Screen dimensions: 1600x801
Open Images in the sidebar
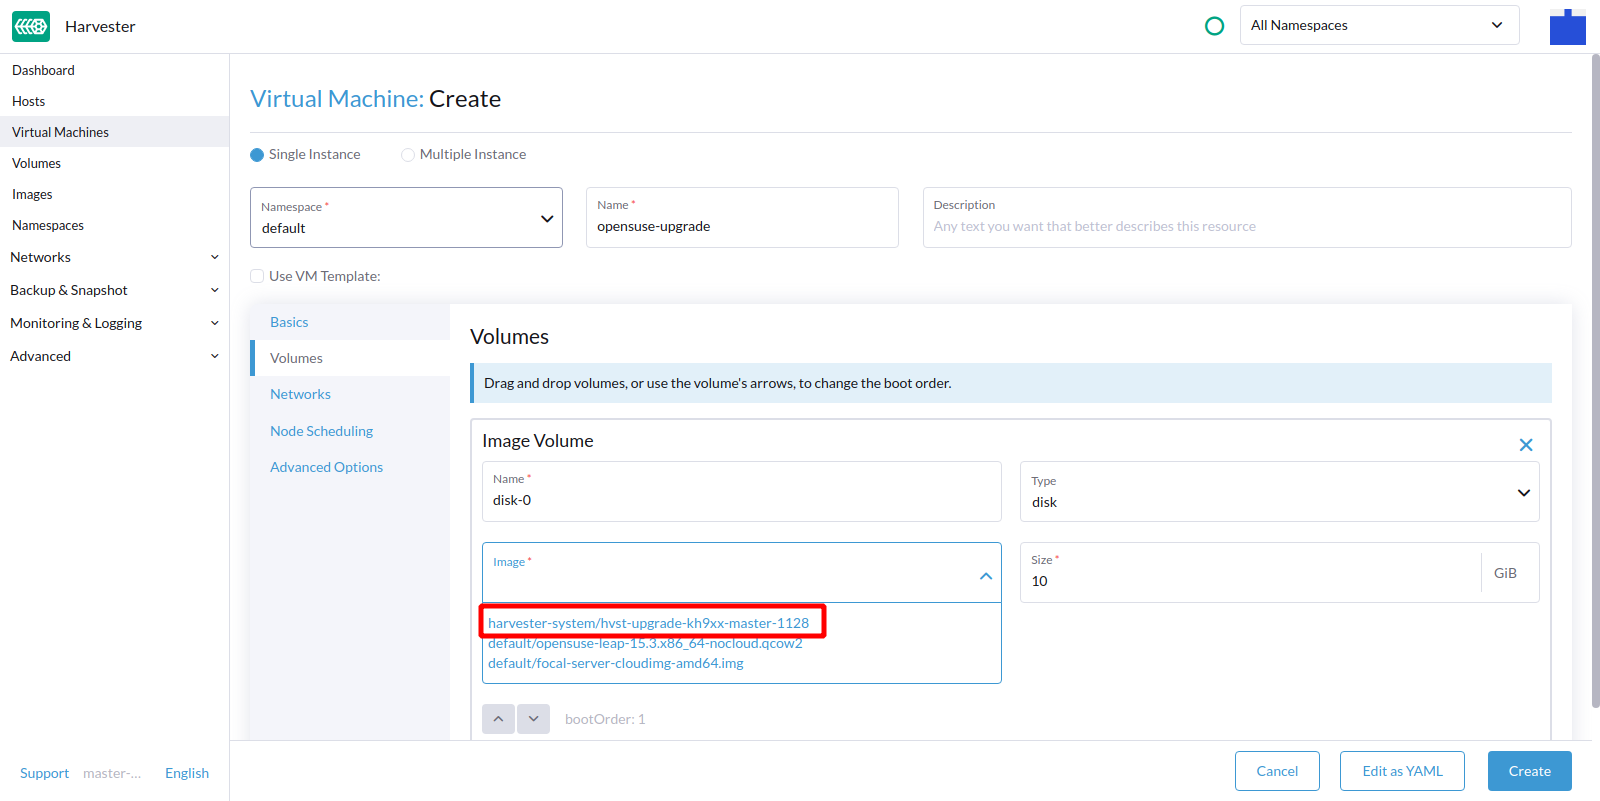pos(114,194)
